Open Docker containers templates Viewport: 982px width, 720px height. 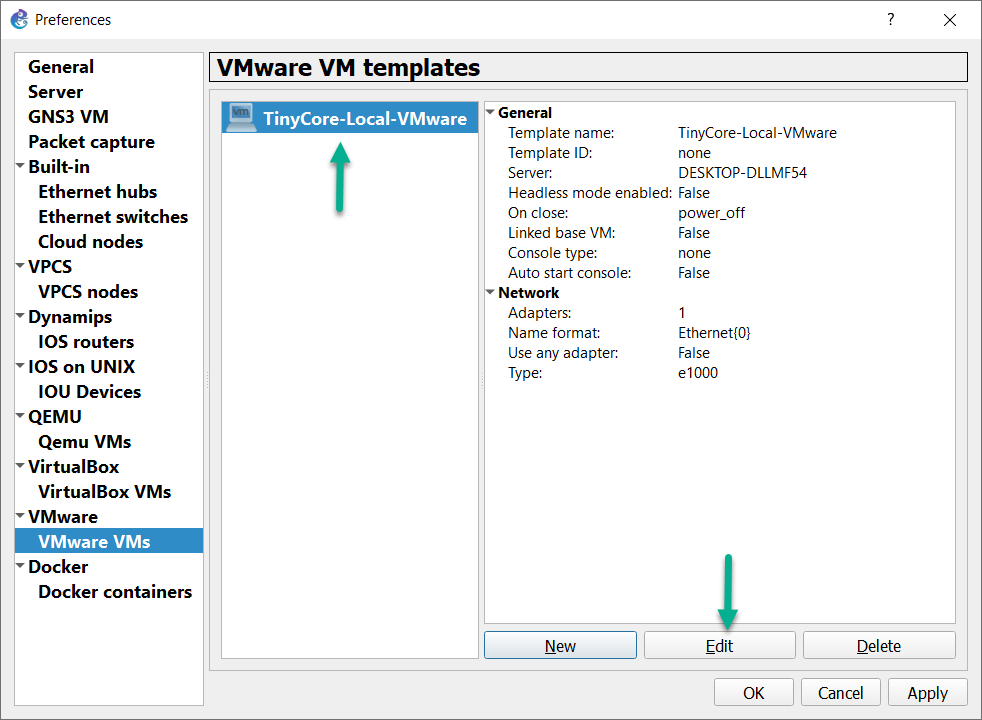(115, 592)
